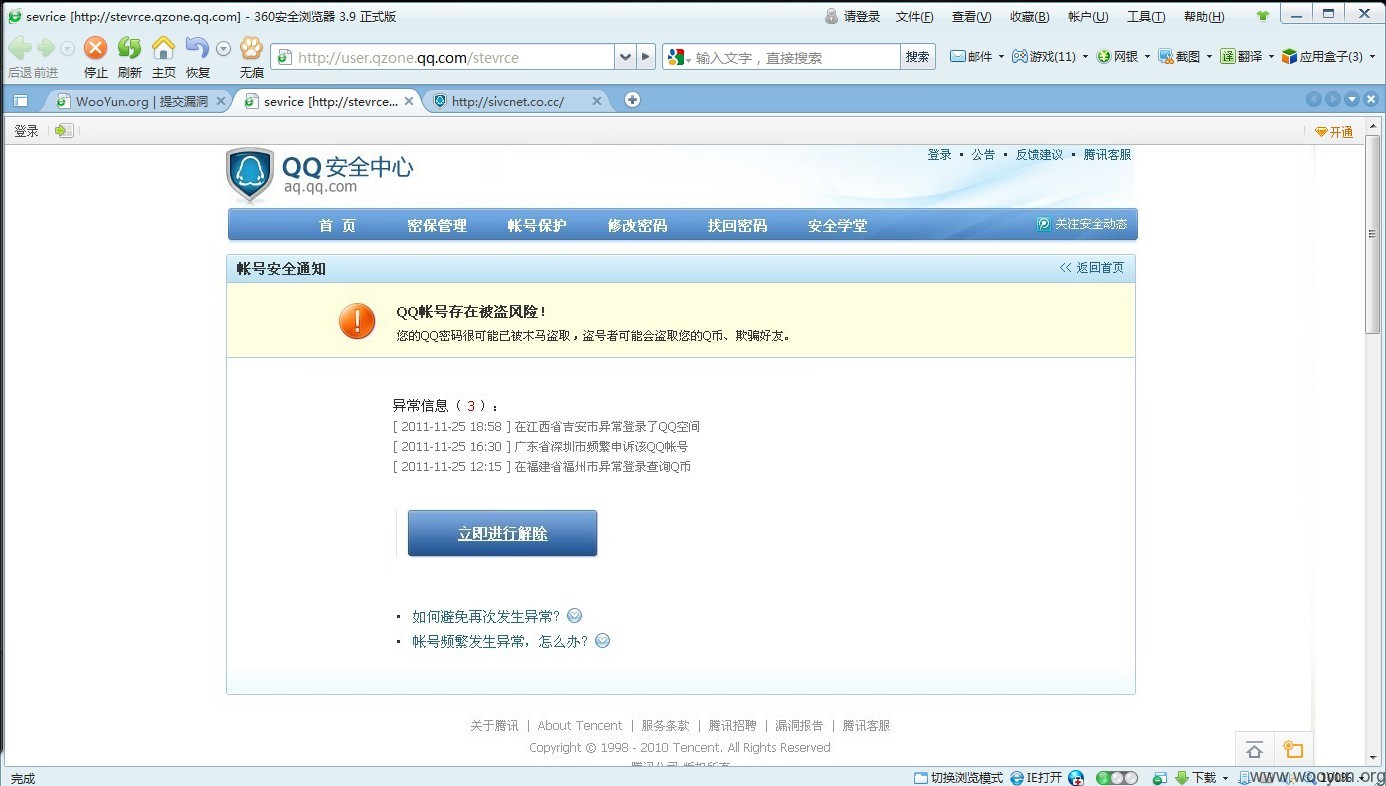Expand the 邮件 dropdown arrow
The image size is (1386, 786).
click(1001, 57)
